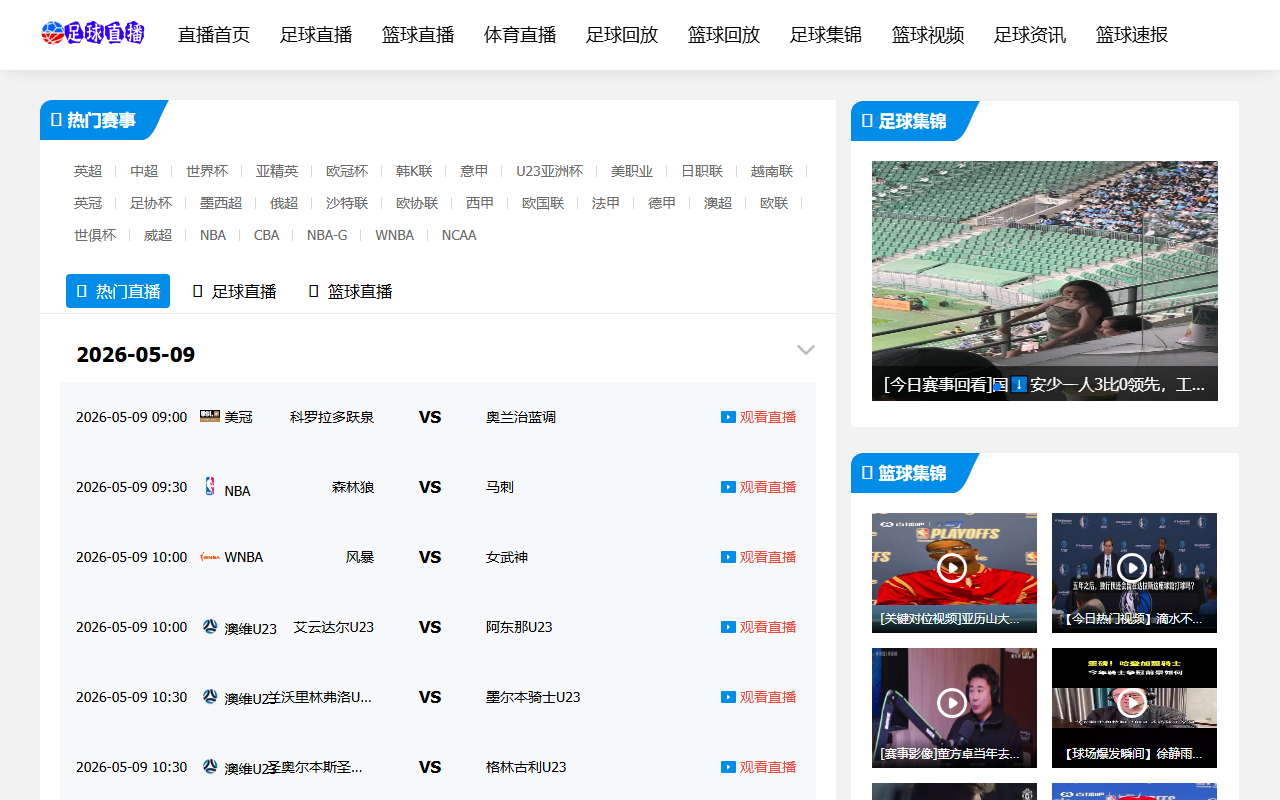1280x800 pixels.
Task: Click 热门赛事 section header
Action: pyautogui.click(x=101, y=120)
